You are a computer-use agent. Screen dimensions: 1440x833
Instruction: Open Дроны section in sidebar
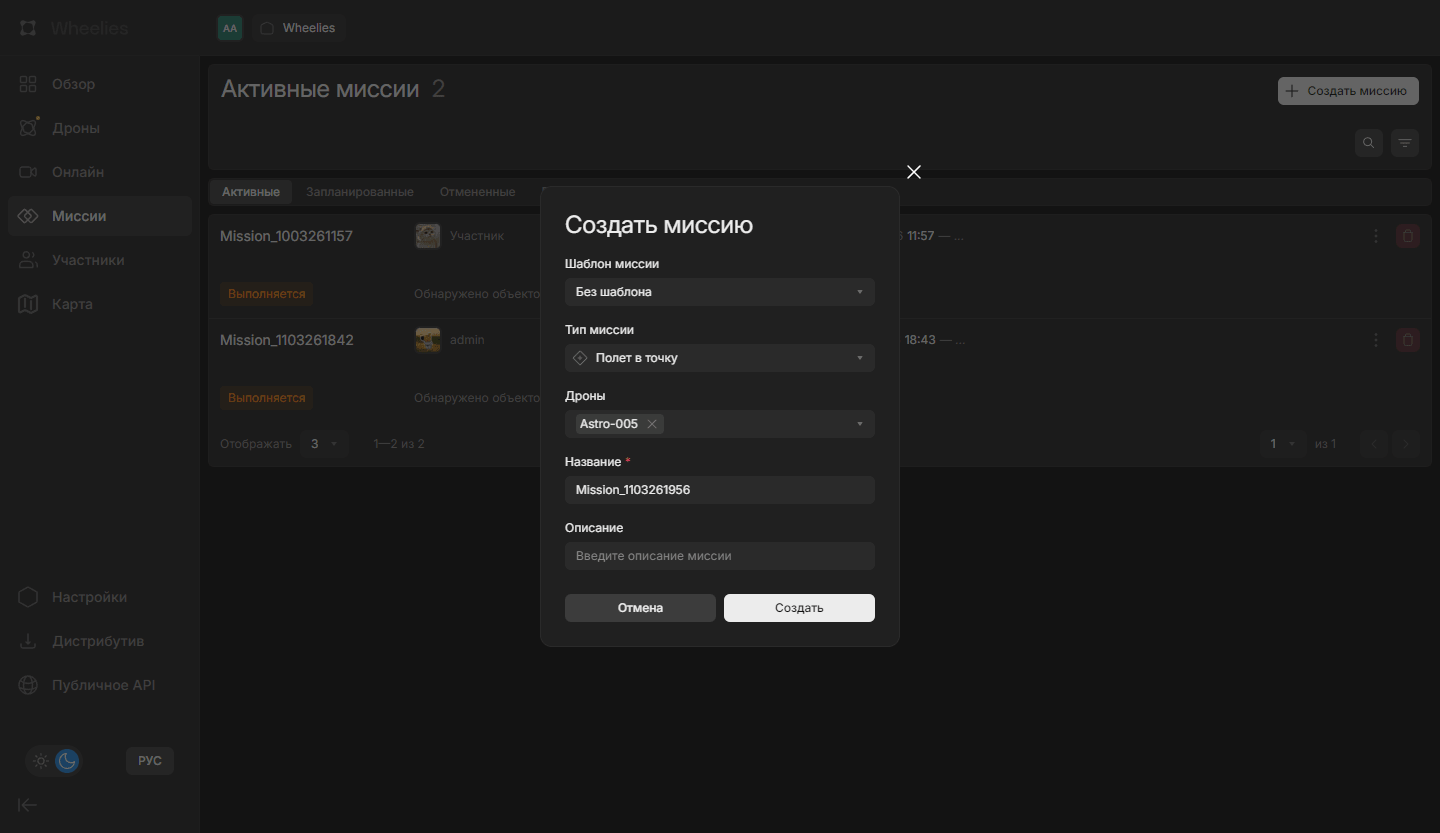tap(75, 128)
